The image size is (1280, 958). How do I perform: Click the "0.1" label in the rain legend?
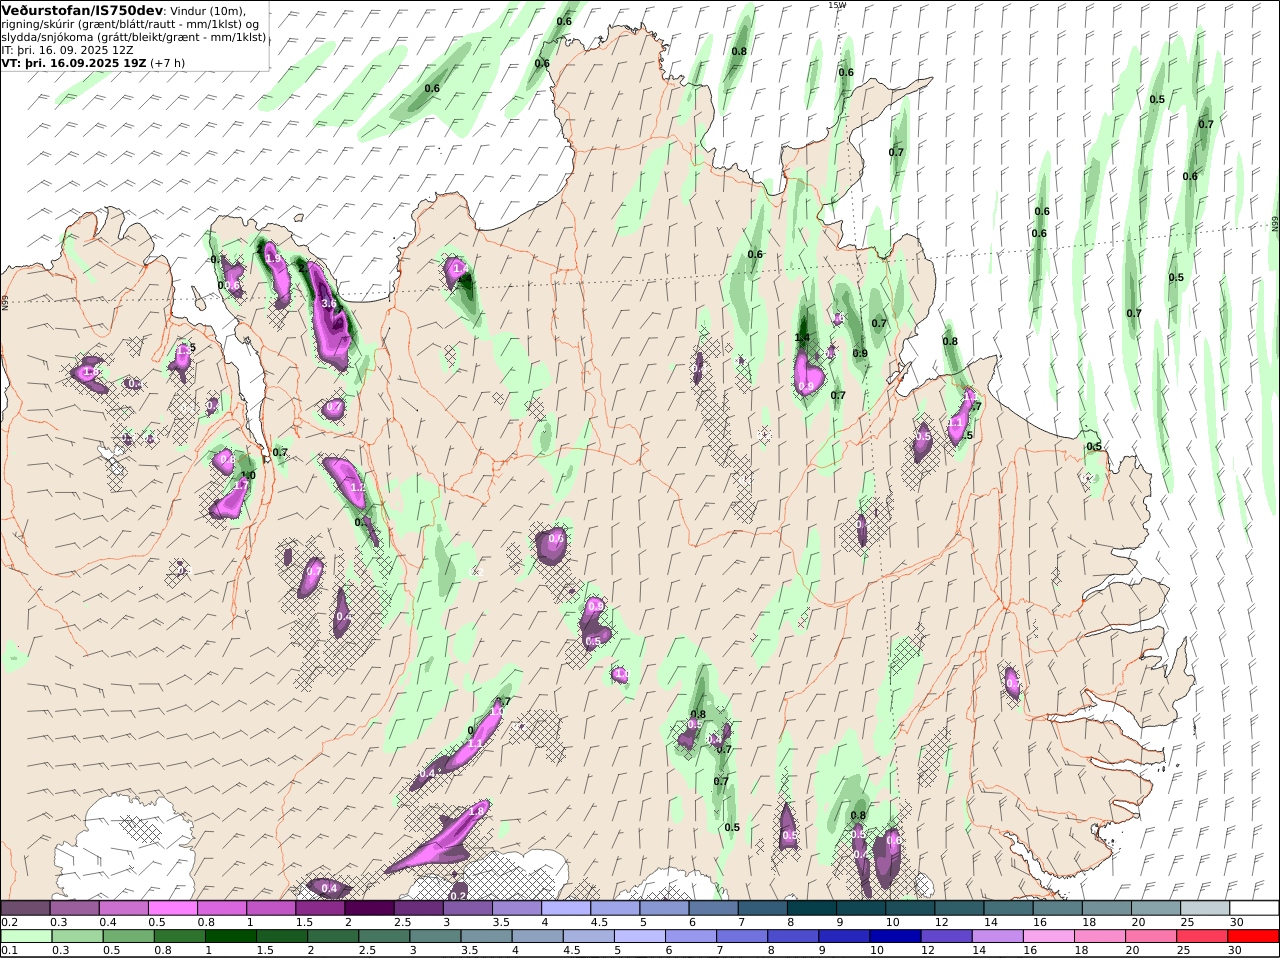(x=9, y=950)
